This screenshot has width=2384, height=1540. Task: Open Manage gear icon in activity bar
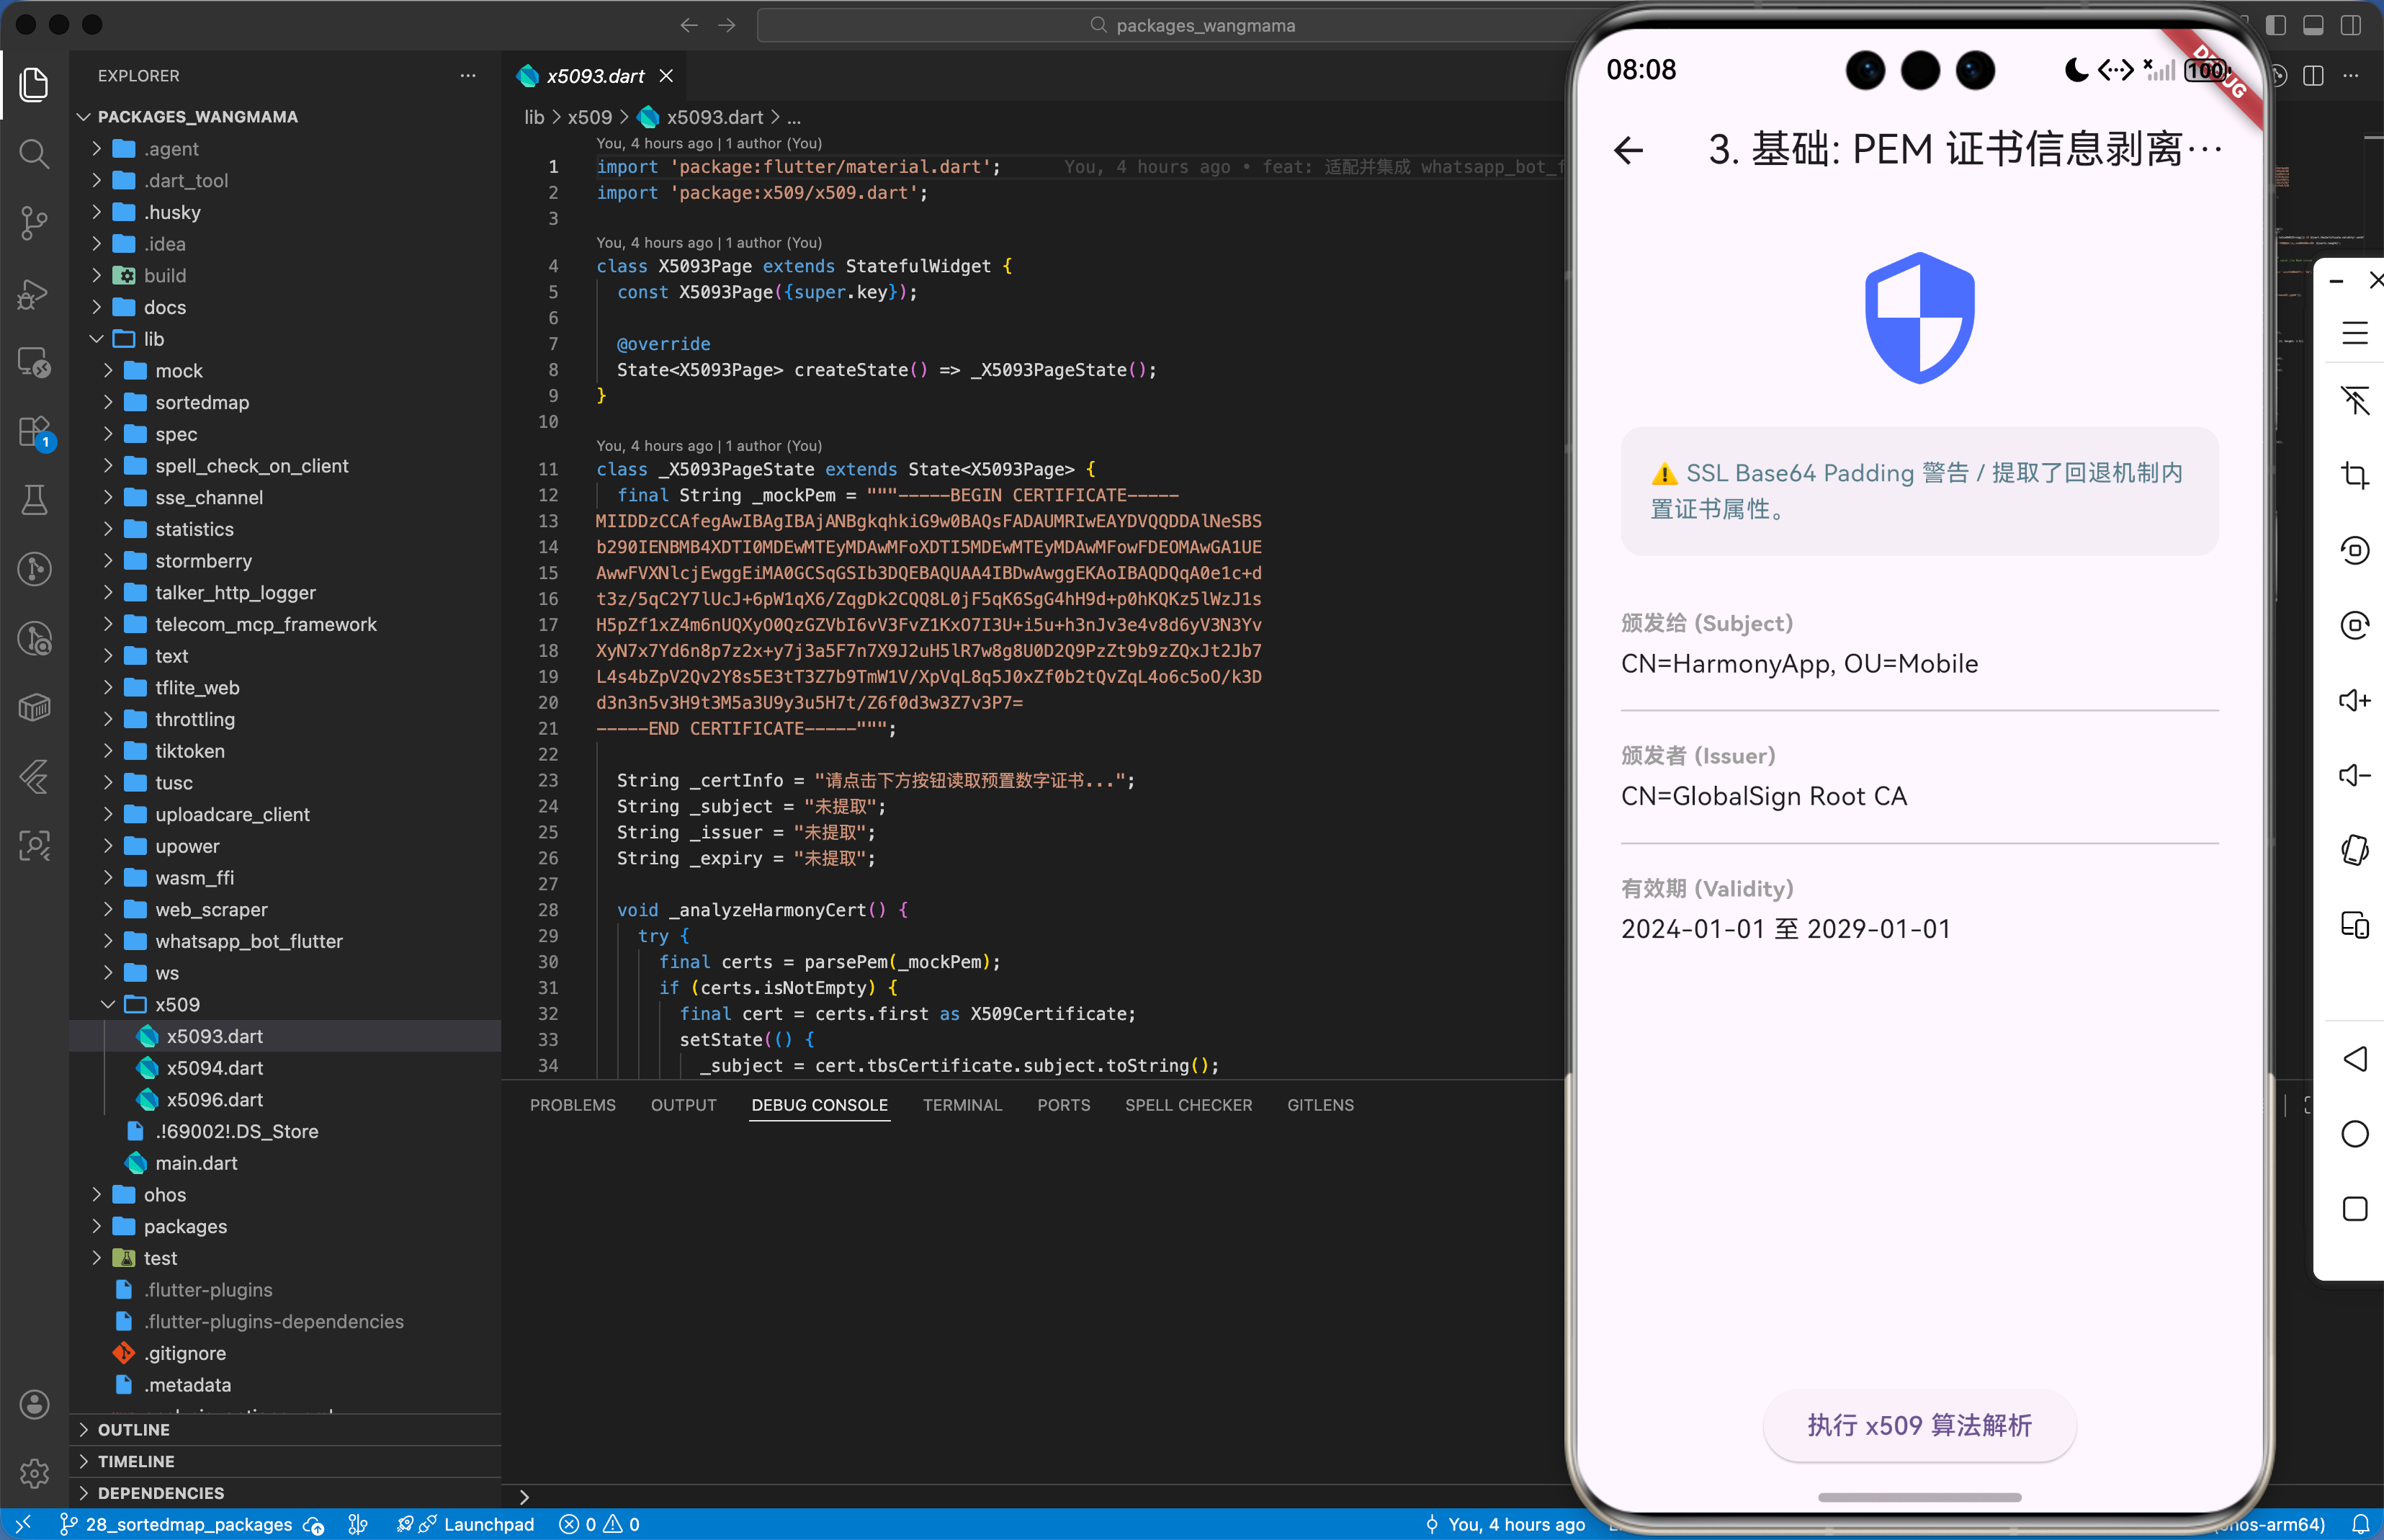tap(34, 1473)
